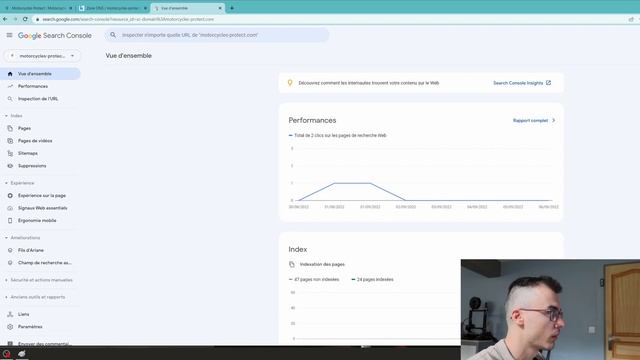Click the 'Total de 2 clics' legend
Screen dimensions: 640x360
point(338,135)
